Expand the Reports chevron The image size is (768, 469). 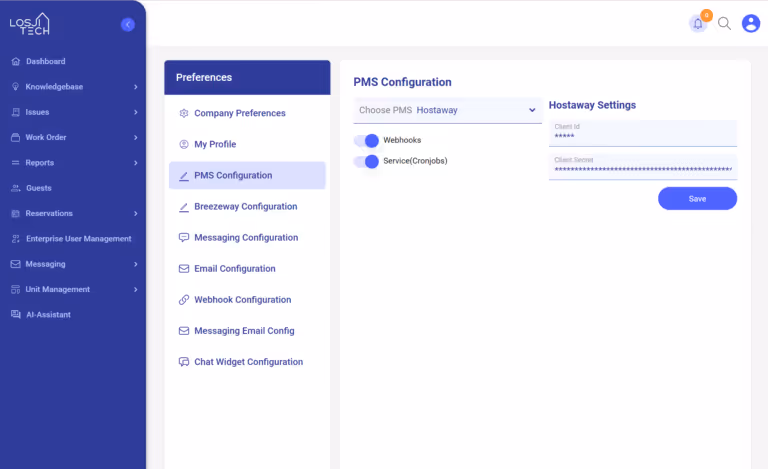click(x=136, y=163)
